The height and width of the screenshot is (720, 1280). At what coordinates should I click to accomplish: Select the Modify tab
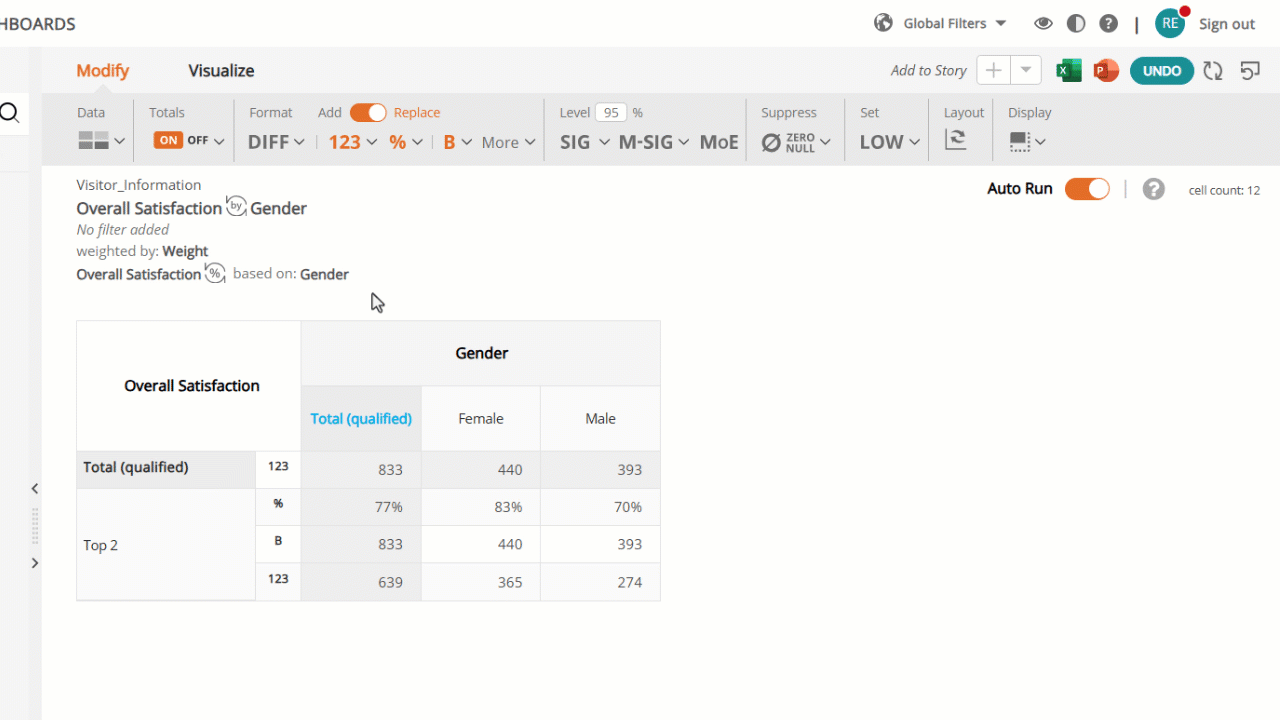tap(103, 71)
